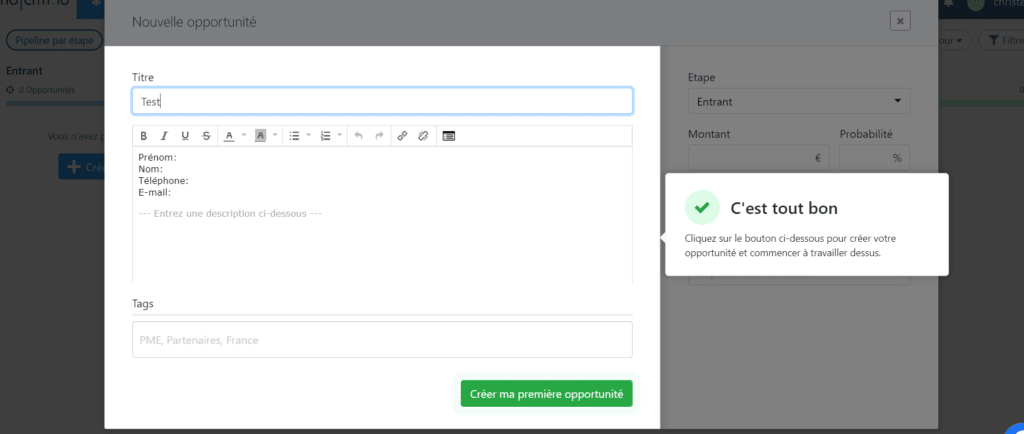Screen dimensions: 1024x434
Task: Click the Probabilité percentage field
Action: (874, 157)
